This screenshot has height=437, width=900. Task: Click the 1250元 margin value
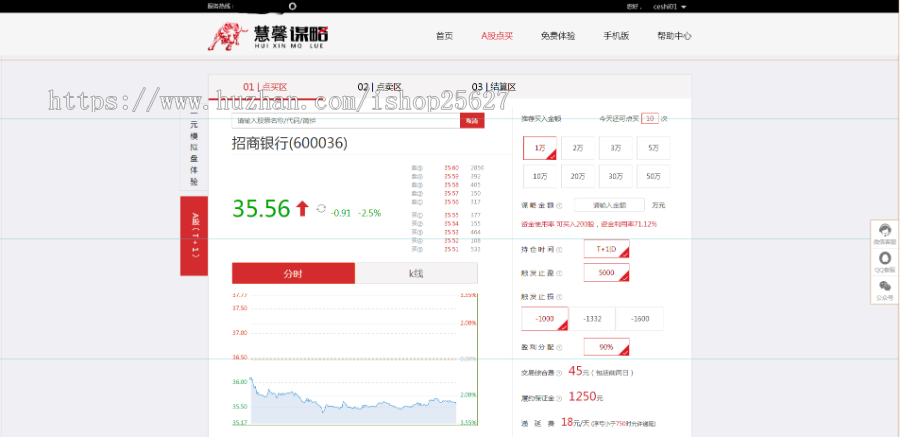pos(585,396)
